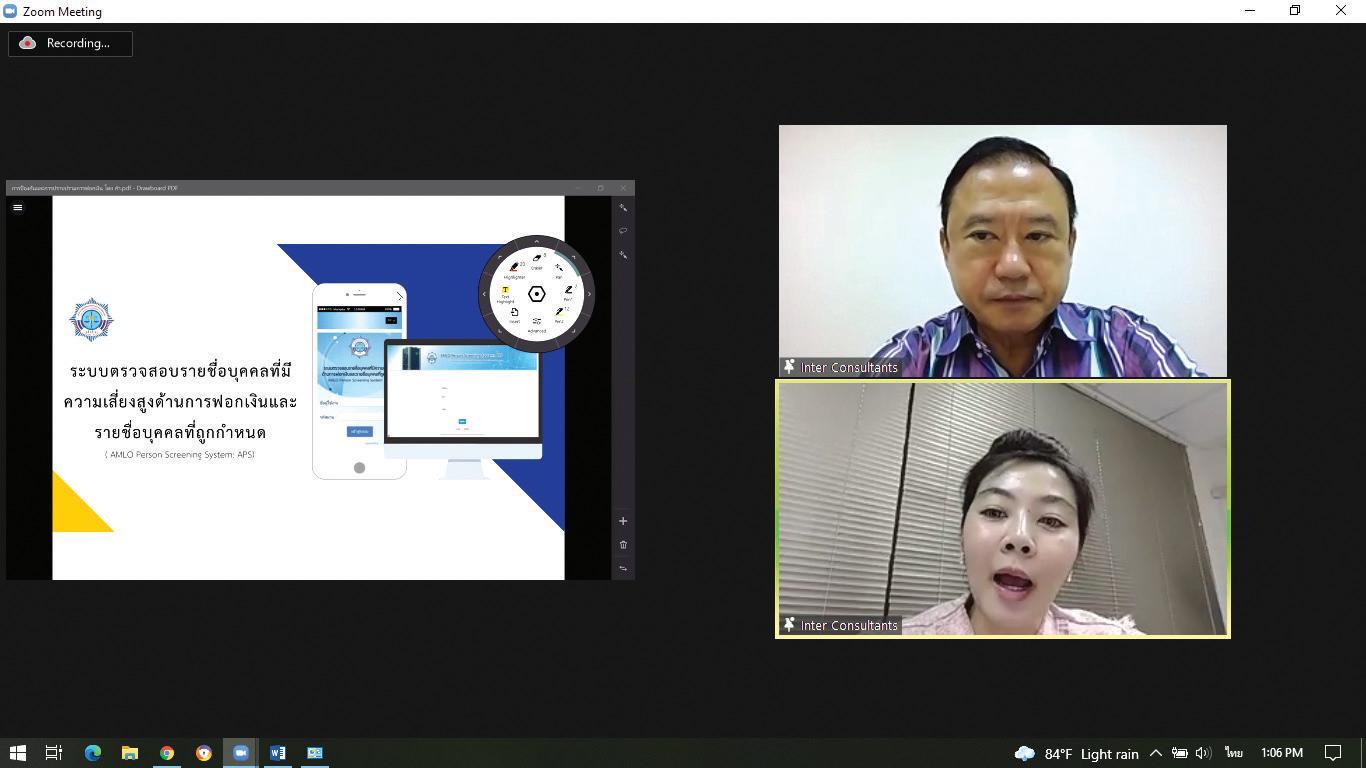Open Task View on the taskbar

(54, 753)
